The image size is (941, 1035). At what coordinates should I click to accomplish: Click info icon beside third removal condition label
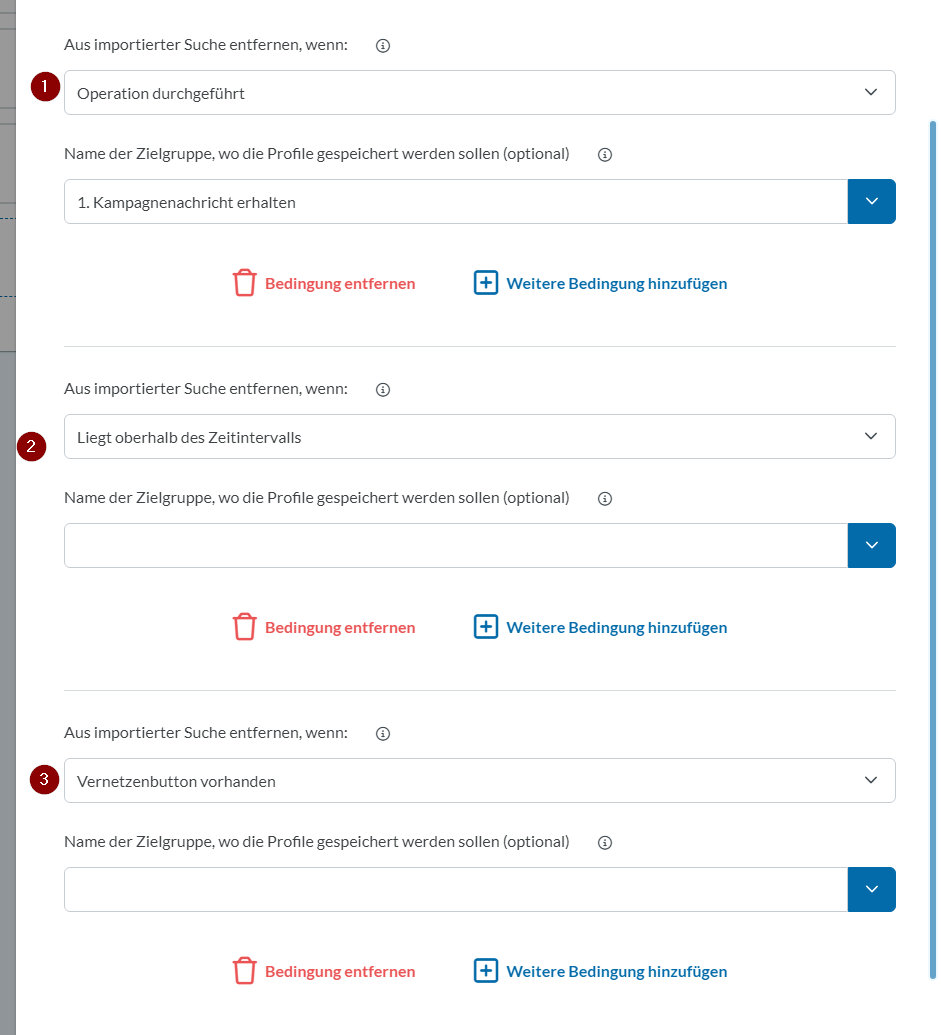click(x=382, y=734)
